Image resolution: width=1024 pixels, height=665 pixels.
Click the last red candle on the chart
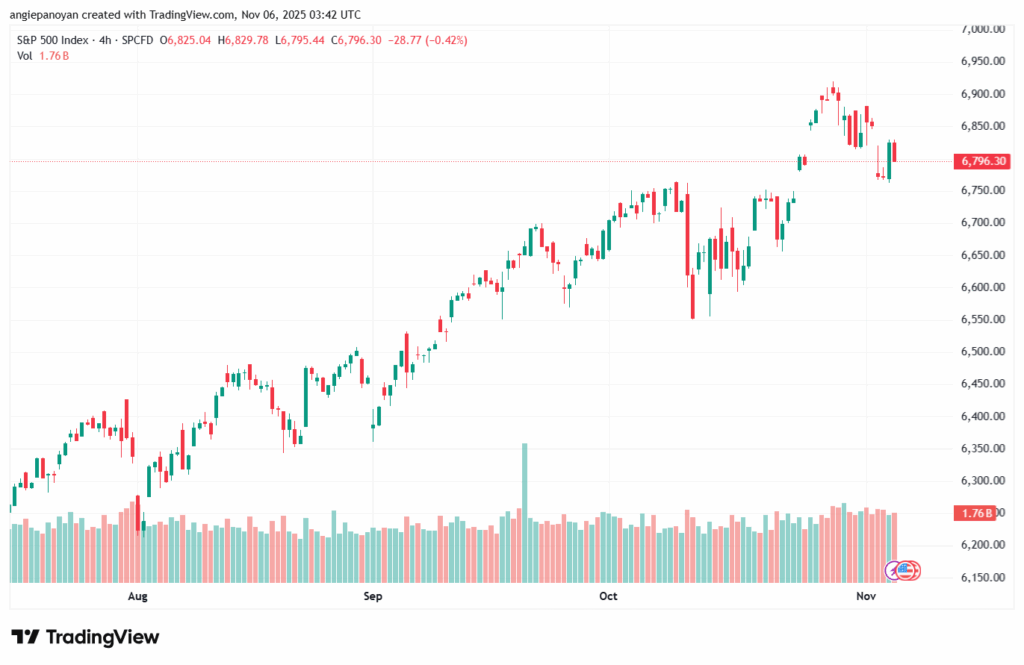tap(894, 151)
